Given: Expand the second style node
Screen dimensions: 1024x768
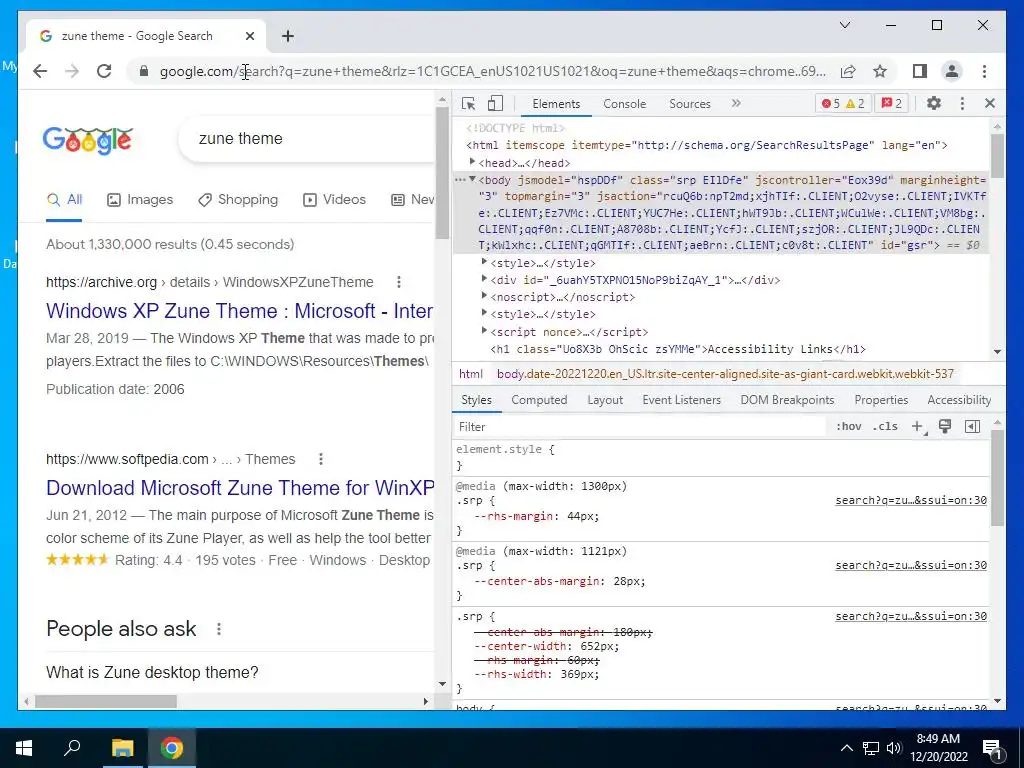Looking at the screenshot, I should coord(484,312).
